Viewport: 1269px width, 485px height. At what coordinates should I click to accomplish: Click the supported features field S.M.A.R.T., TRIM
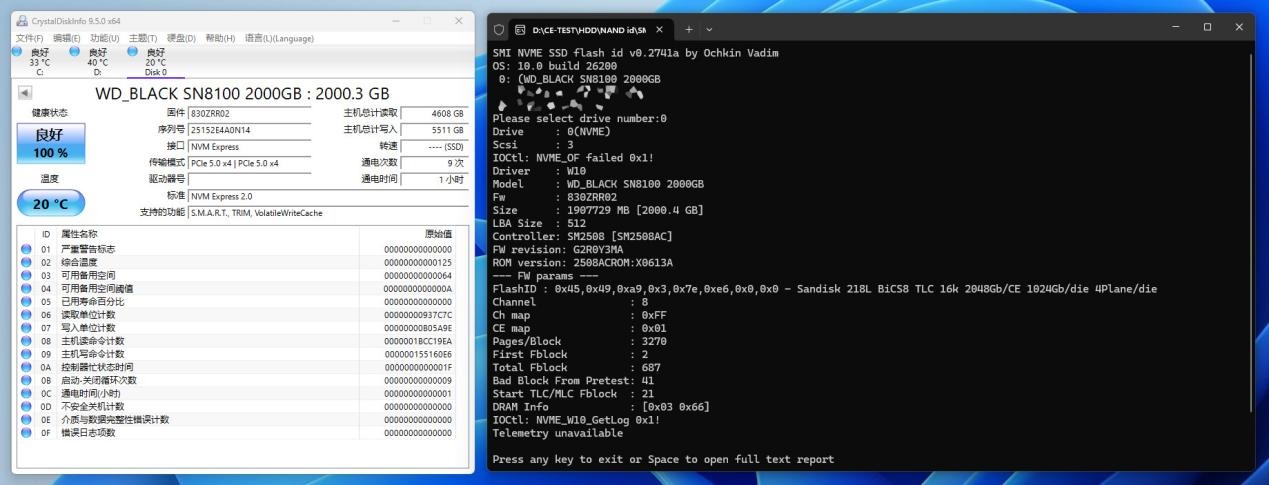(x=327, y=212)
